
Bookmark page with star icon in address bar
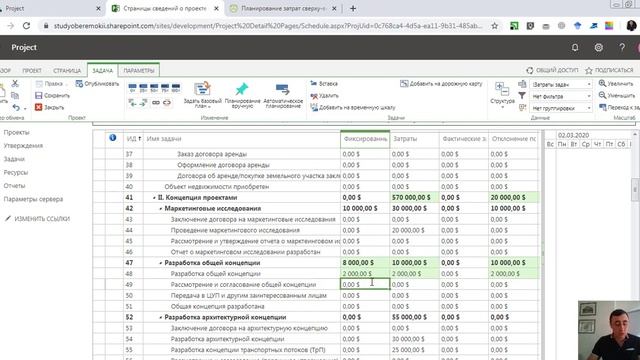(495, 26)
